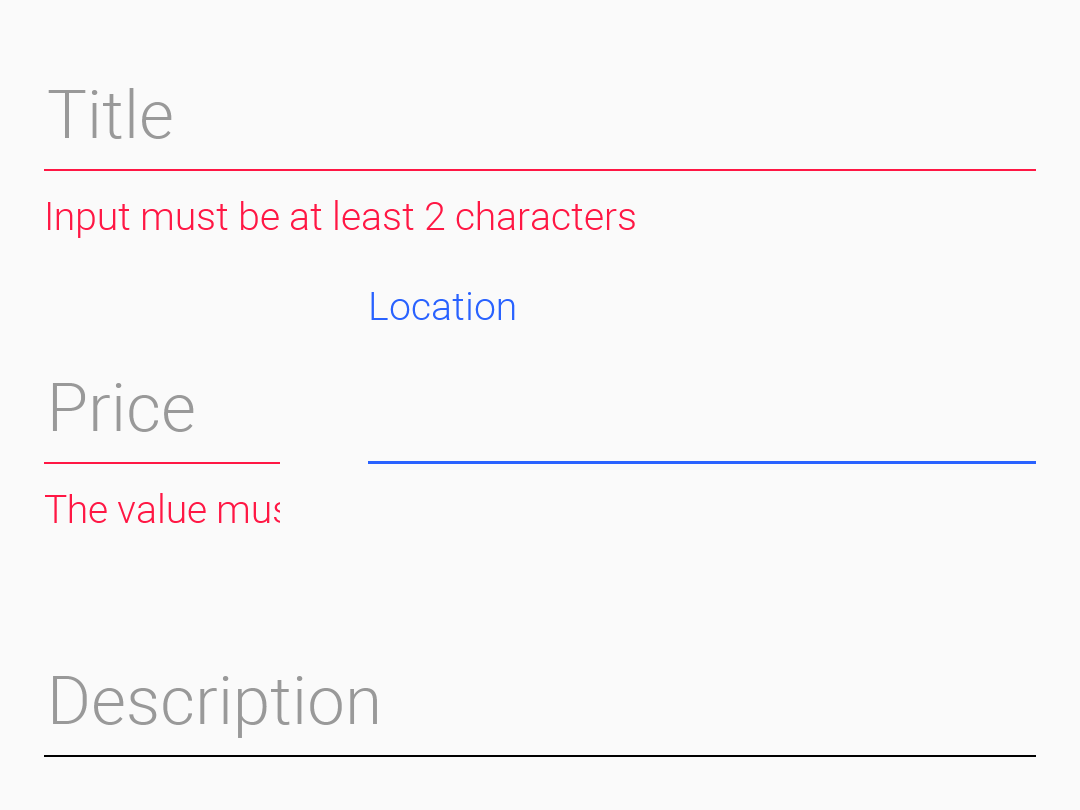Click the Price placeholder label
This screenshot has width=1080, height=810.
click(121, 406)
